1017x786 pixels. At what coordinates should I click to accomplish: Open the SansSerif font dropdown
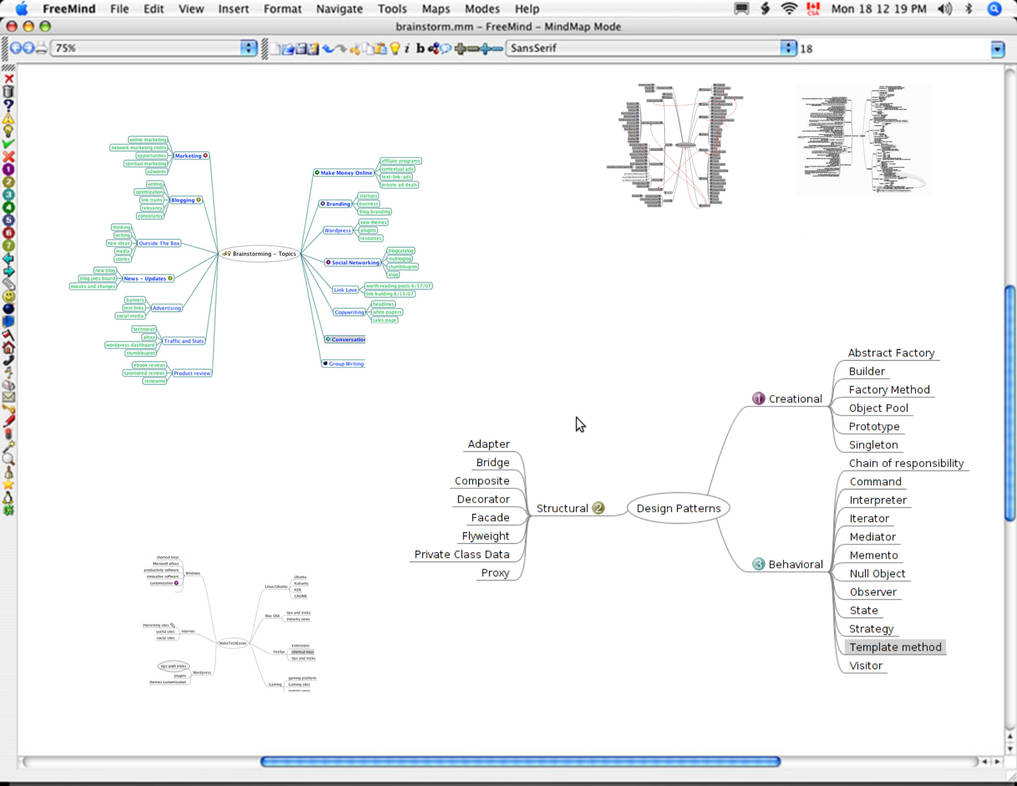788,48
